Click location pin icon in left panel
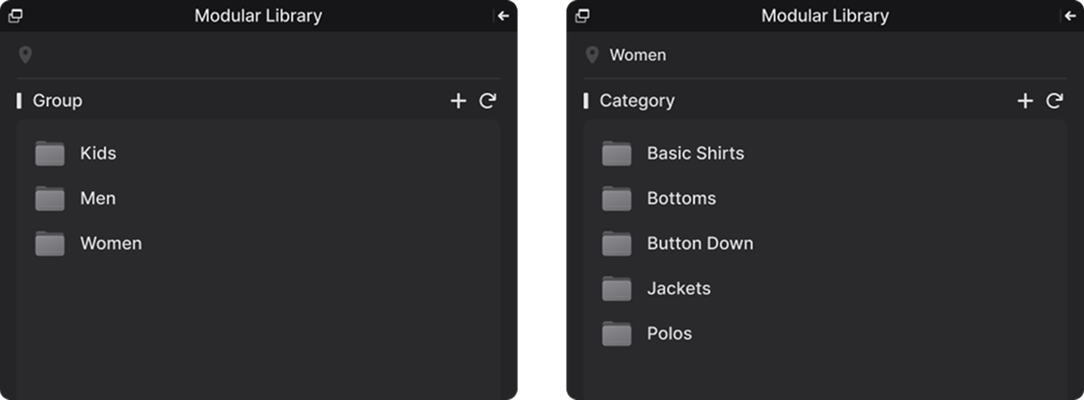 [x=26, y=55]
